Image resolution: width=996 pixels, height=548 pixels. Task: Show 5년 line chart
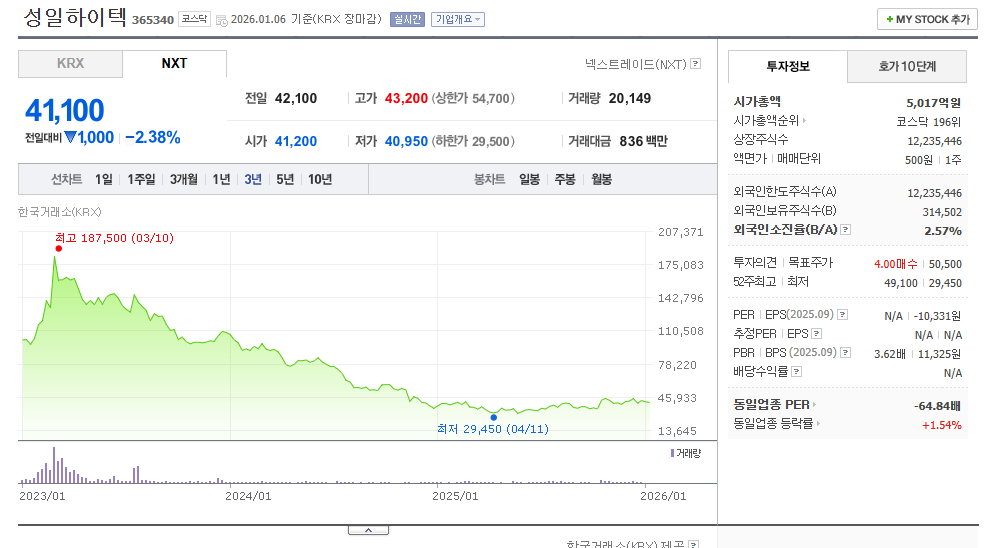(x=285, y=180)
